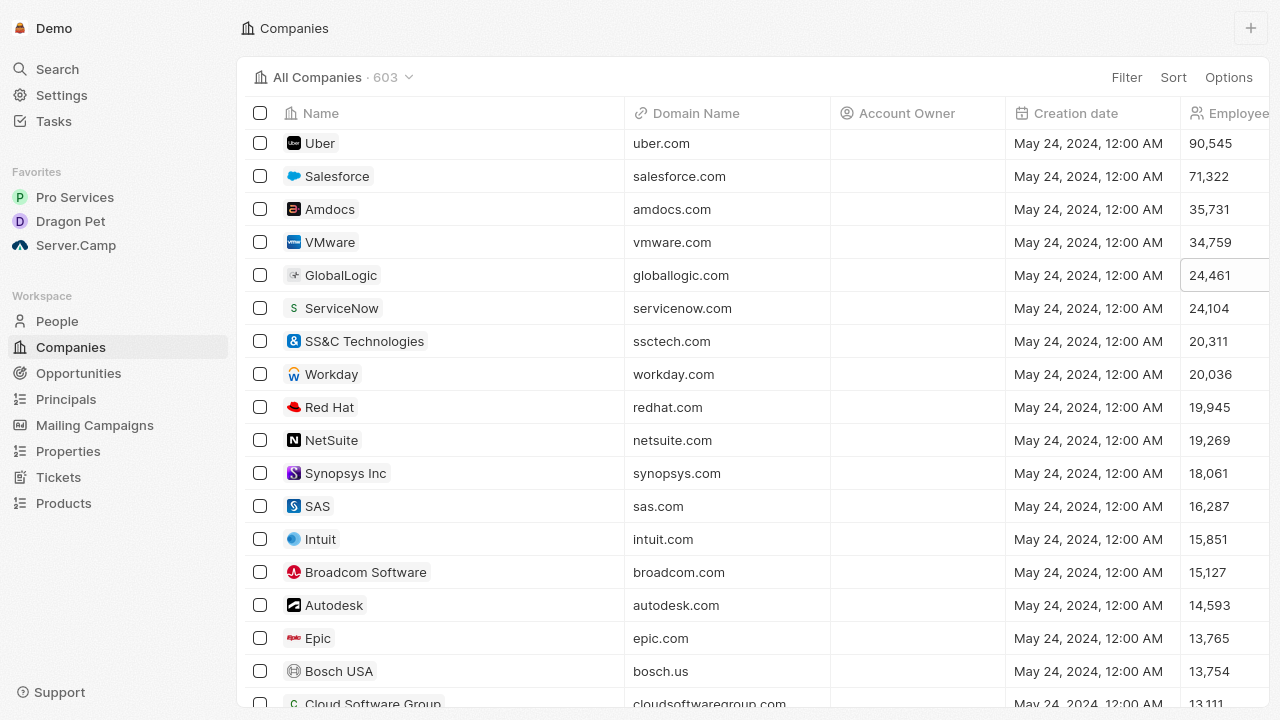The height and width of the screenshot is (720, 1280).
Task: Open the SS&C Technologies company record
Action: [x=356, y=341]
